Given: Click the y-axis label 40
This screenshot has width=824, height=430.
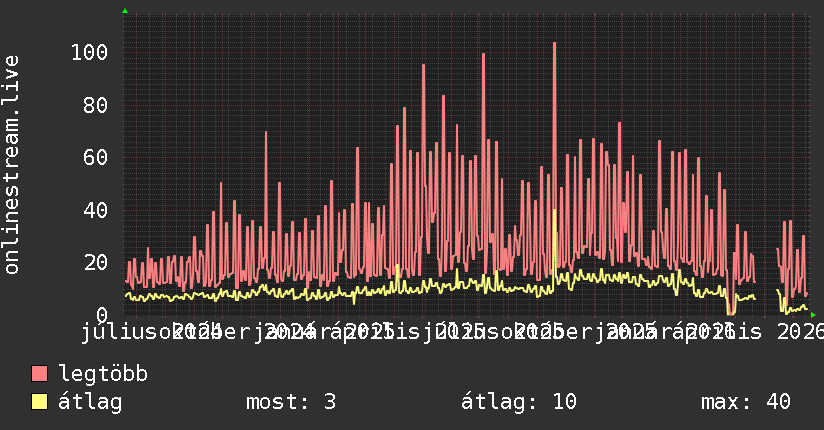Looking at the screenshot, I should (x=95, y=210).
